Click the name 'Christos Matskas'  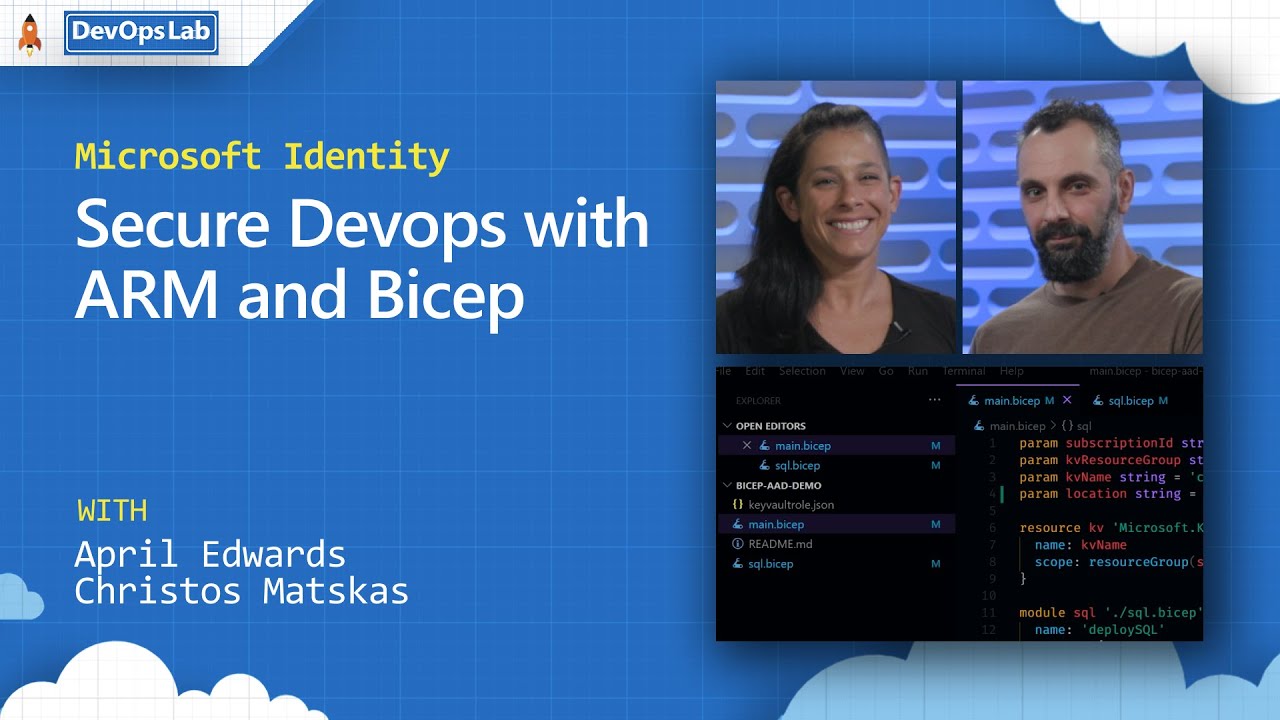click(242, 591)
